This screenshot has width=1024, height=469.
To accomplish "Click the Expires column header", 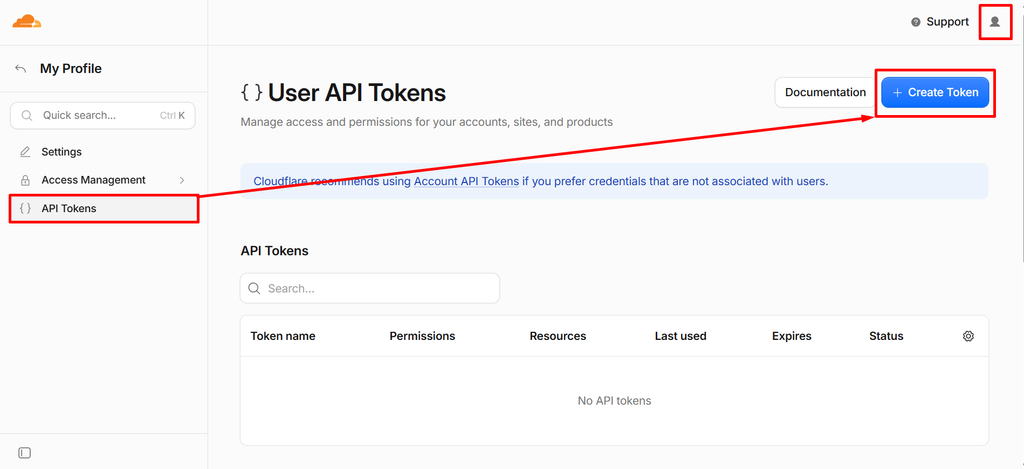I will pos(792,336).
